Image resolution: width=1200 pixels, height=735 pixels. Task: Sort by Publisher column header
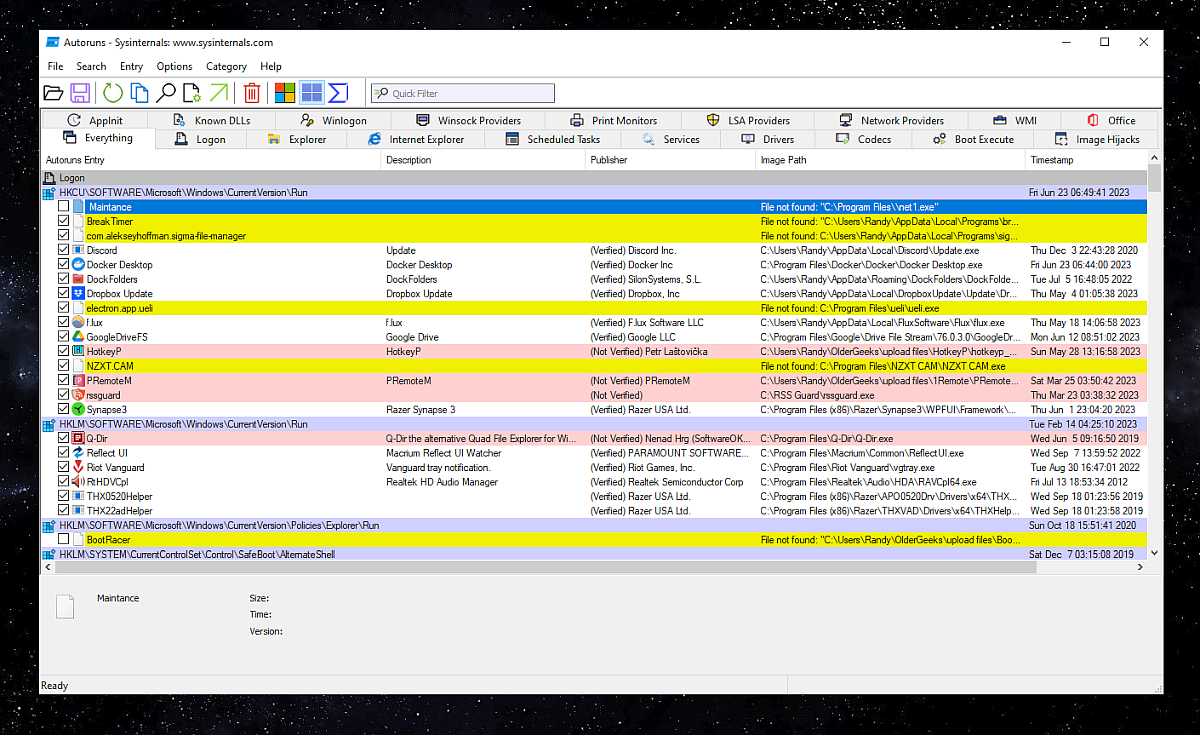click(x=670, y=159)
